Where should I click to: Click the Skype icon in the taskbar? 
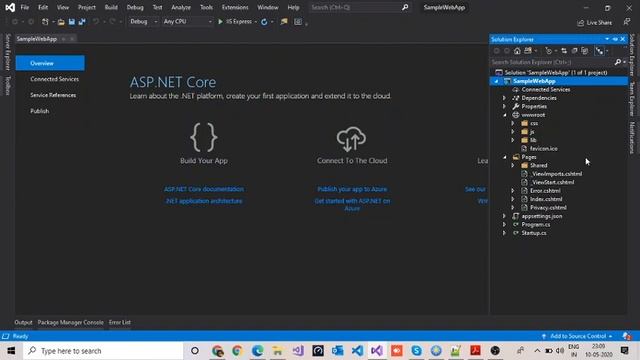[416, 351]
